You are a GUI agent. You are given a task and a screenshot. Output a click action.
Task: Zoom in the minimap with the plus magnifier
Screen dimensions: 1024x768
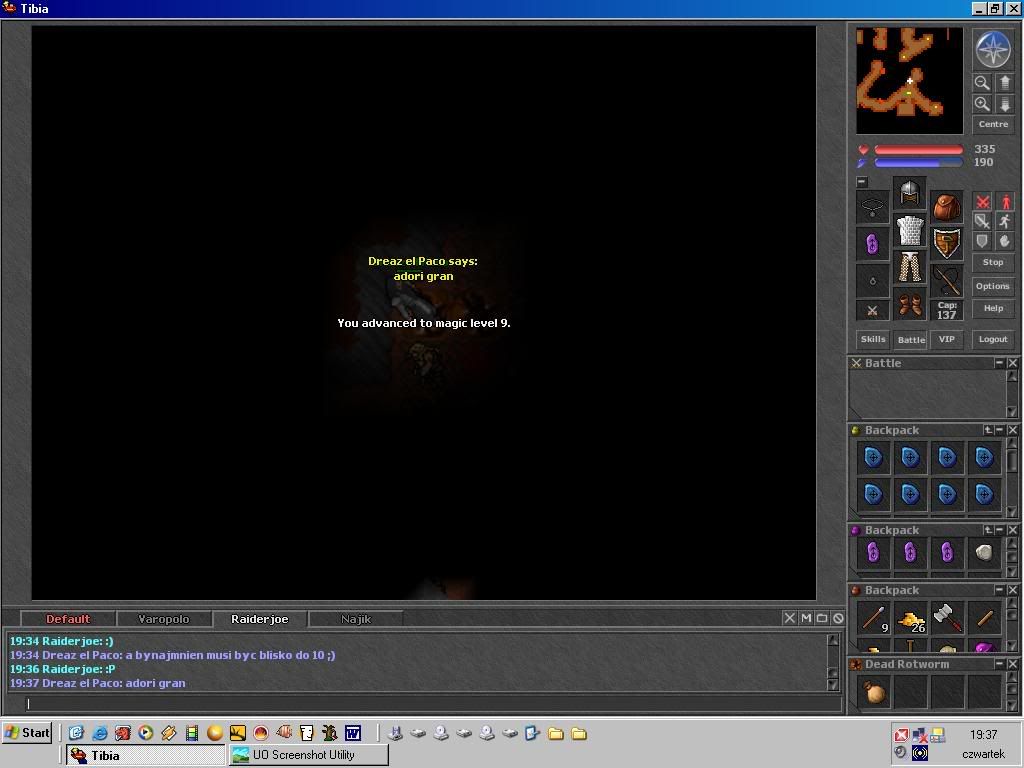point(982,104)
